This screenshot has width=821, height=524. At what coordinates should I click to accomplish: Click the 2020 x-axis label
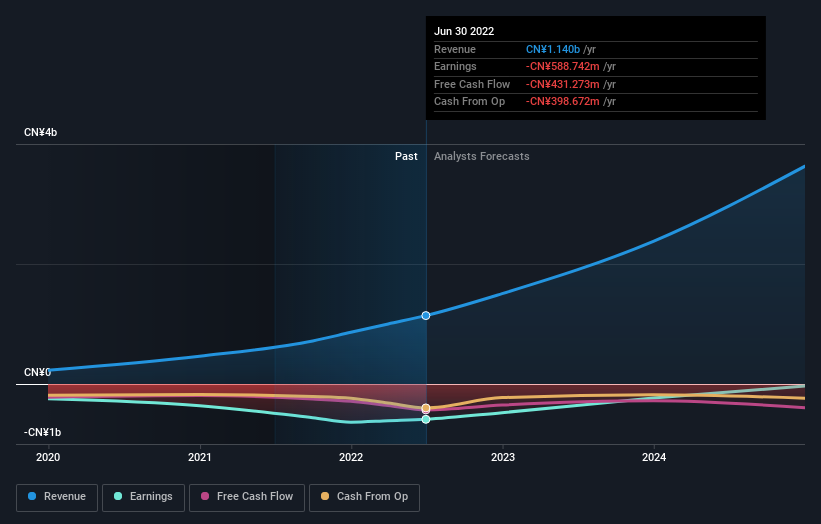(x=48, y=457)
